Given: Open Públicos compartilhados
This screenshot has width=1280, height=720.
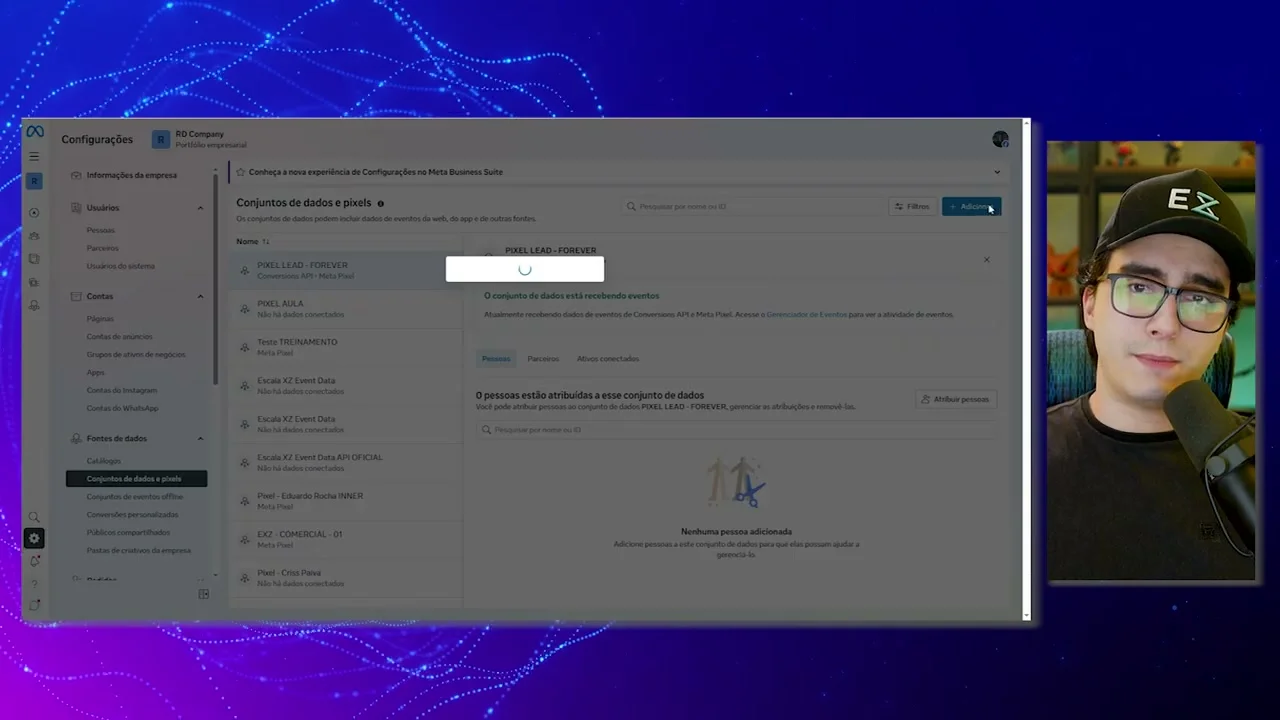Looking at the screenshot, I should coord(128,533).
